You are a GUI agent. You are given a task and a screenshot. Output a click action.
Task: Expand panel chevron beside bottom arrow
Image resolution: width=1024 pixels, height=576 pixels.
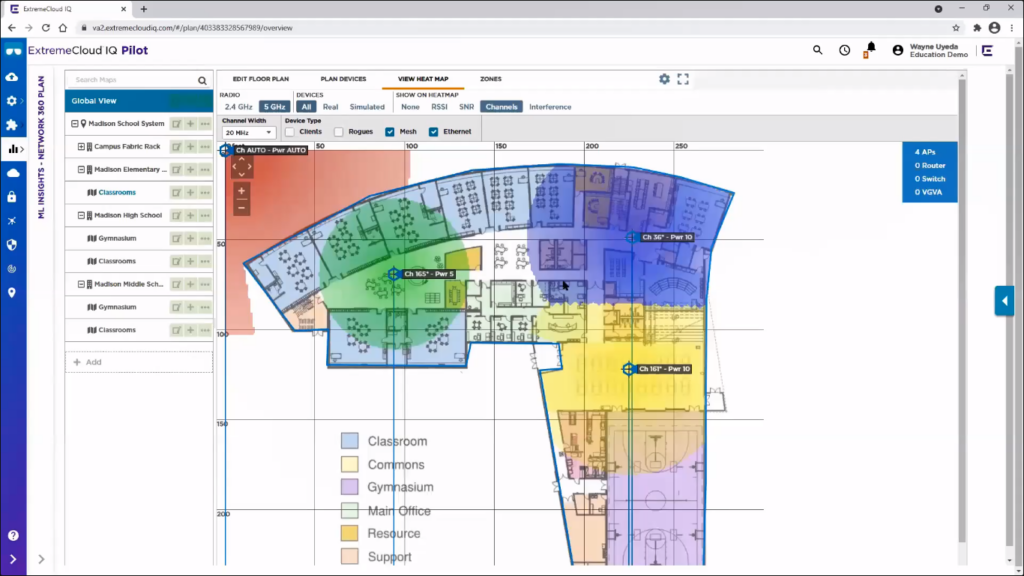point(41,559)
